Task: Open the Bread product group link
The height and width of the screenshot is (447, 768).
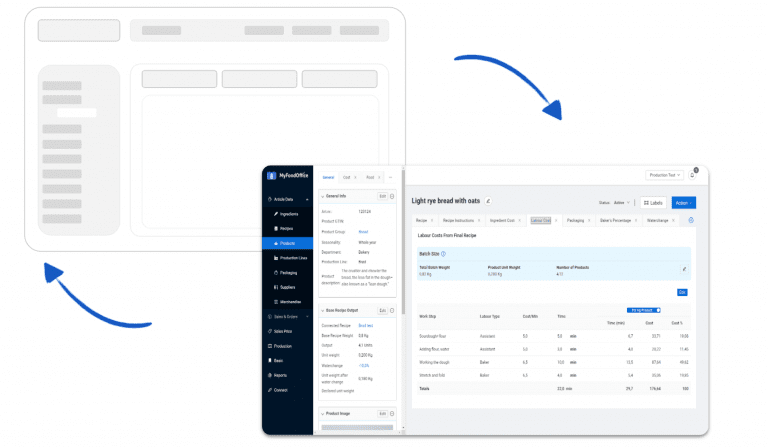Action: click(365, 231)
